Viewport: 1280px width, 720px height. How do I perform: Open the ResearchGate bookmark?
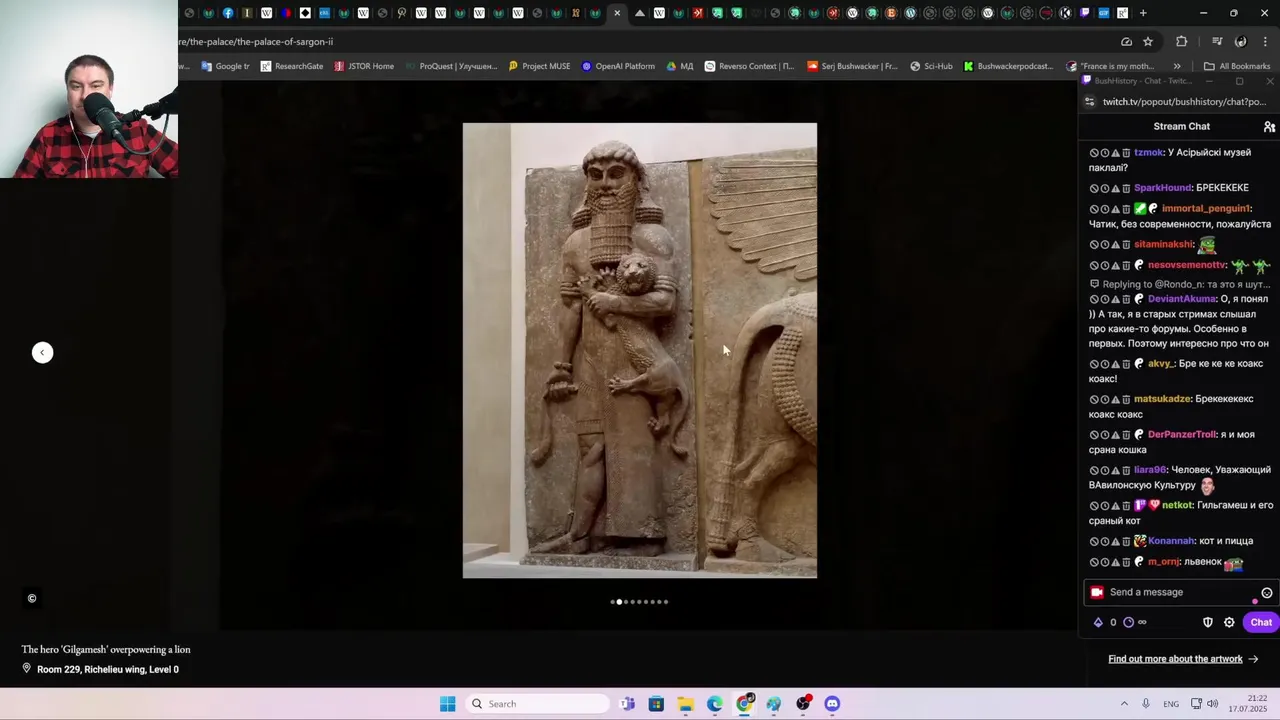coord(291,66)
